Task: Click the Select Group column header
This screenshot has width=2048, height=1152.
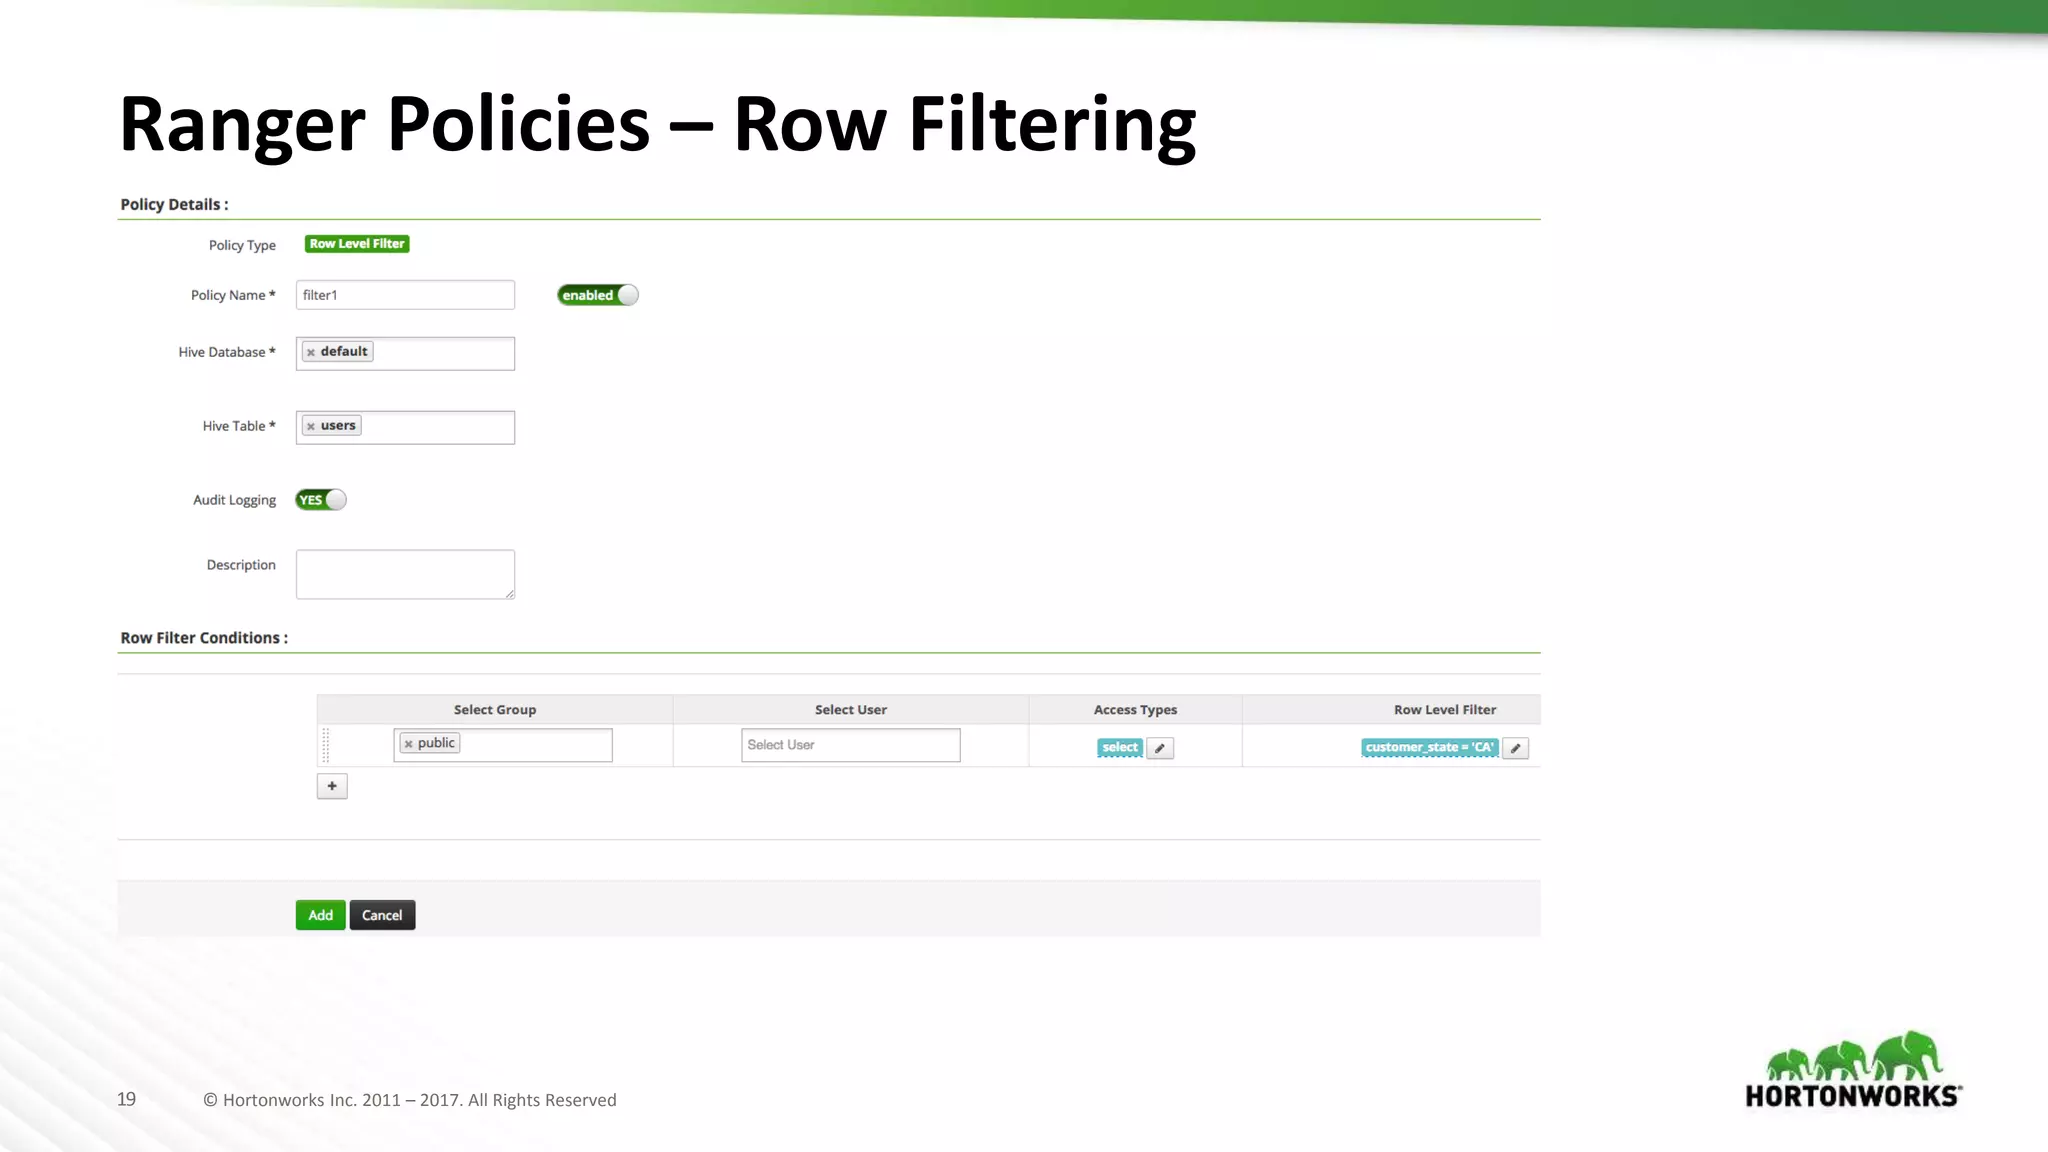Action: pos(495,710)
